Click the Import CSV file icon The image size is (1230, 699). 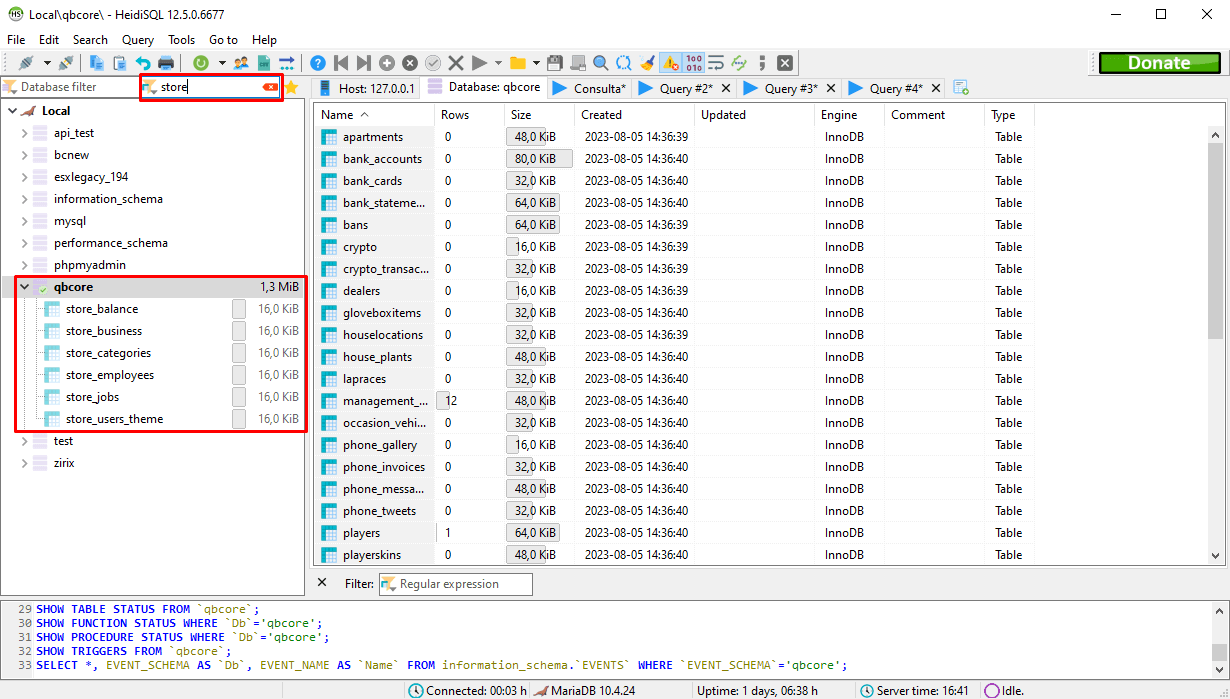(264, 63)
